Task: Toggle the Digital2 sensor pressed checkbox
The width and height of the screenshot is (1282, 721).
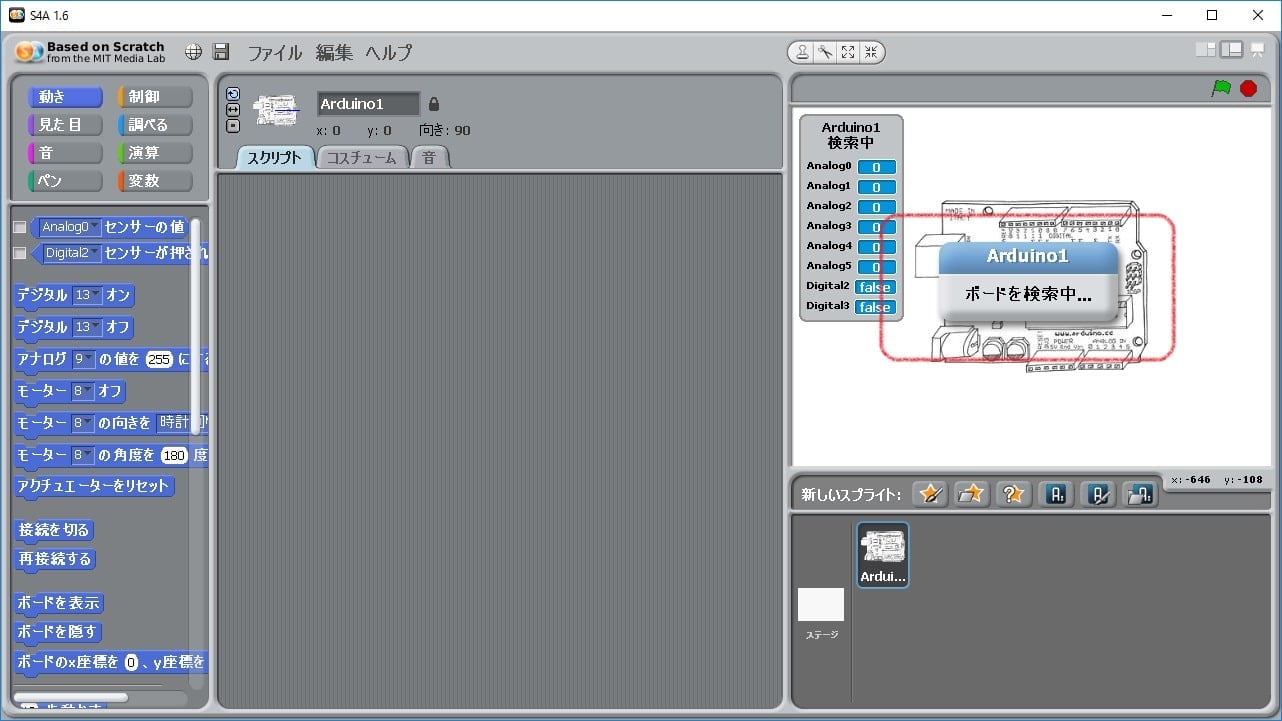Action: click(20, 253)
